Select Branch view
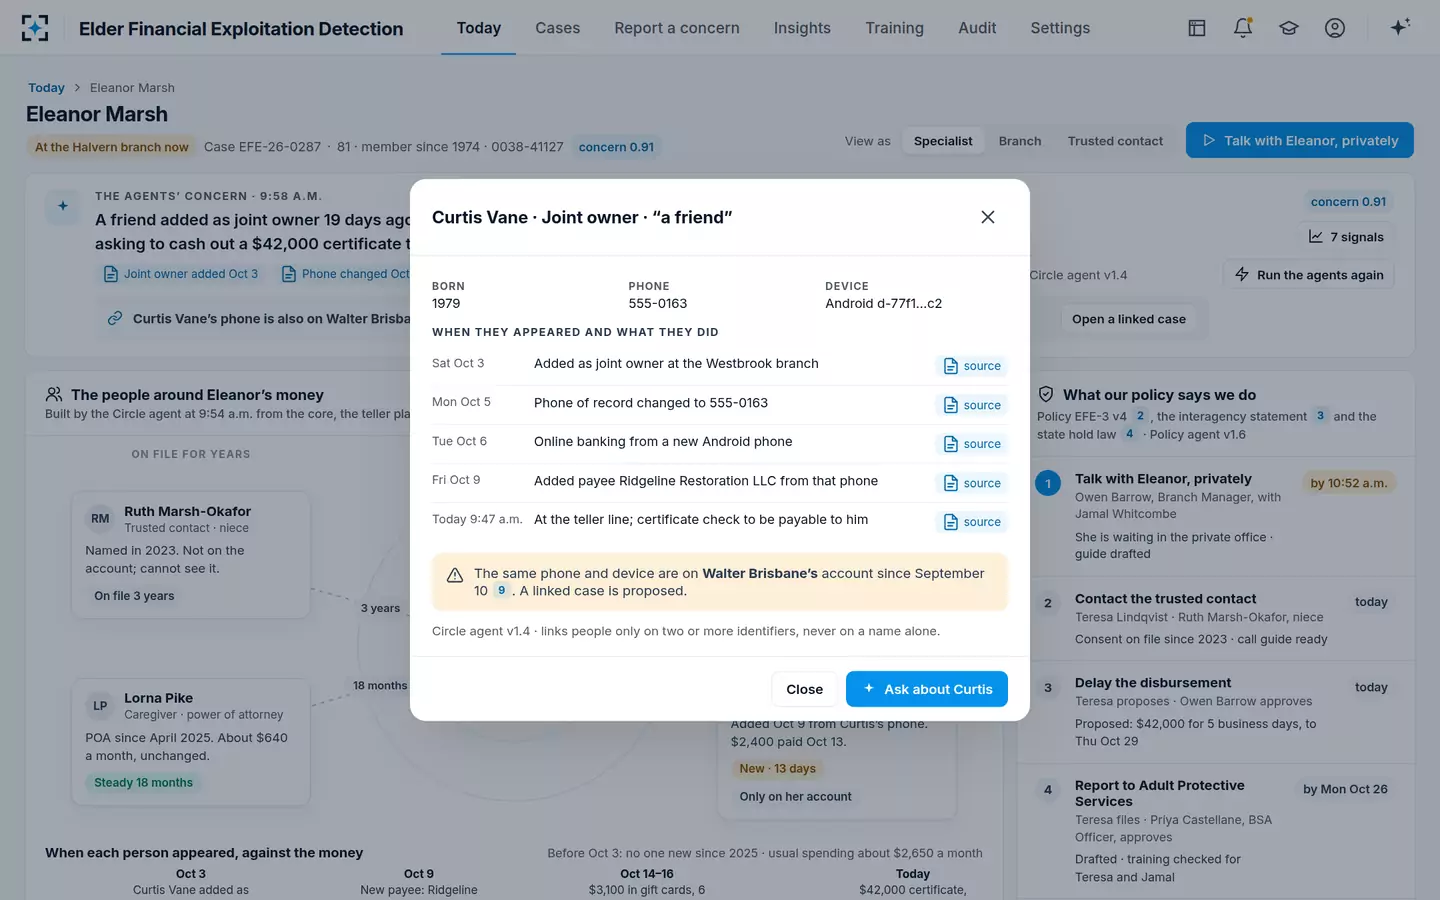 (1020, 141)
